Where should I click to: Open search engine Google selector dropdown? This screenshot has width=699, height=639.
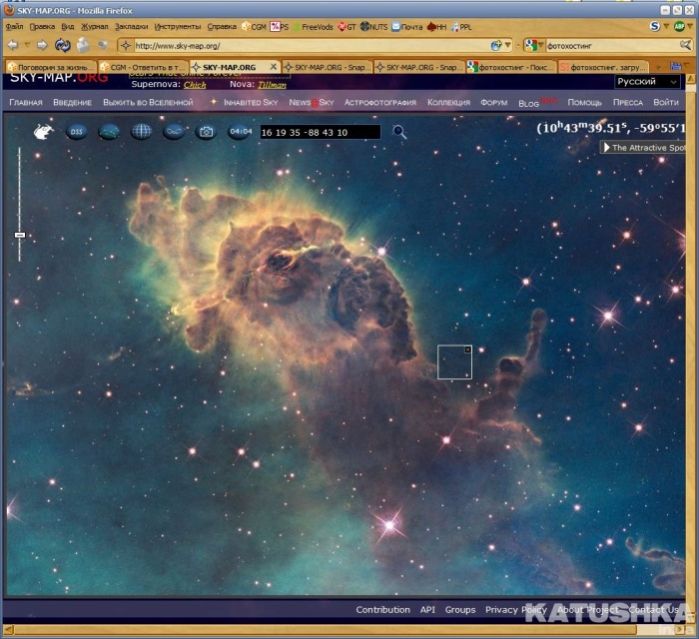[534, 45]
